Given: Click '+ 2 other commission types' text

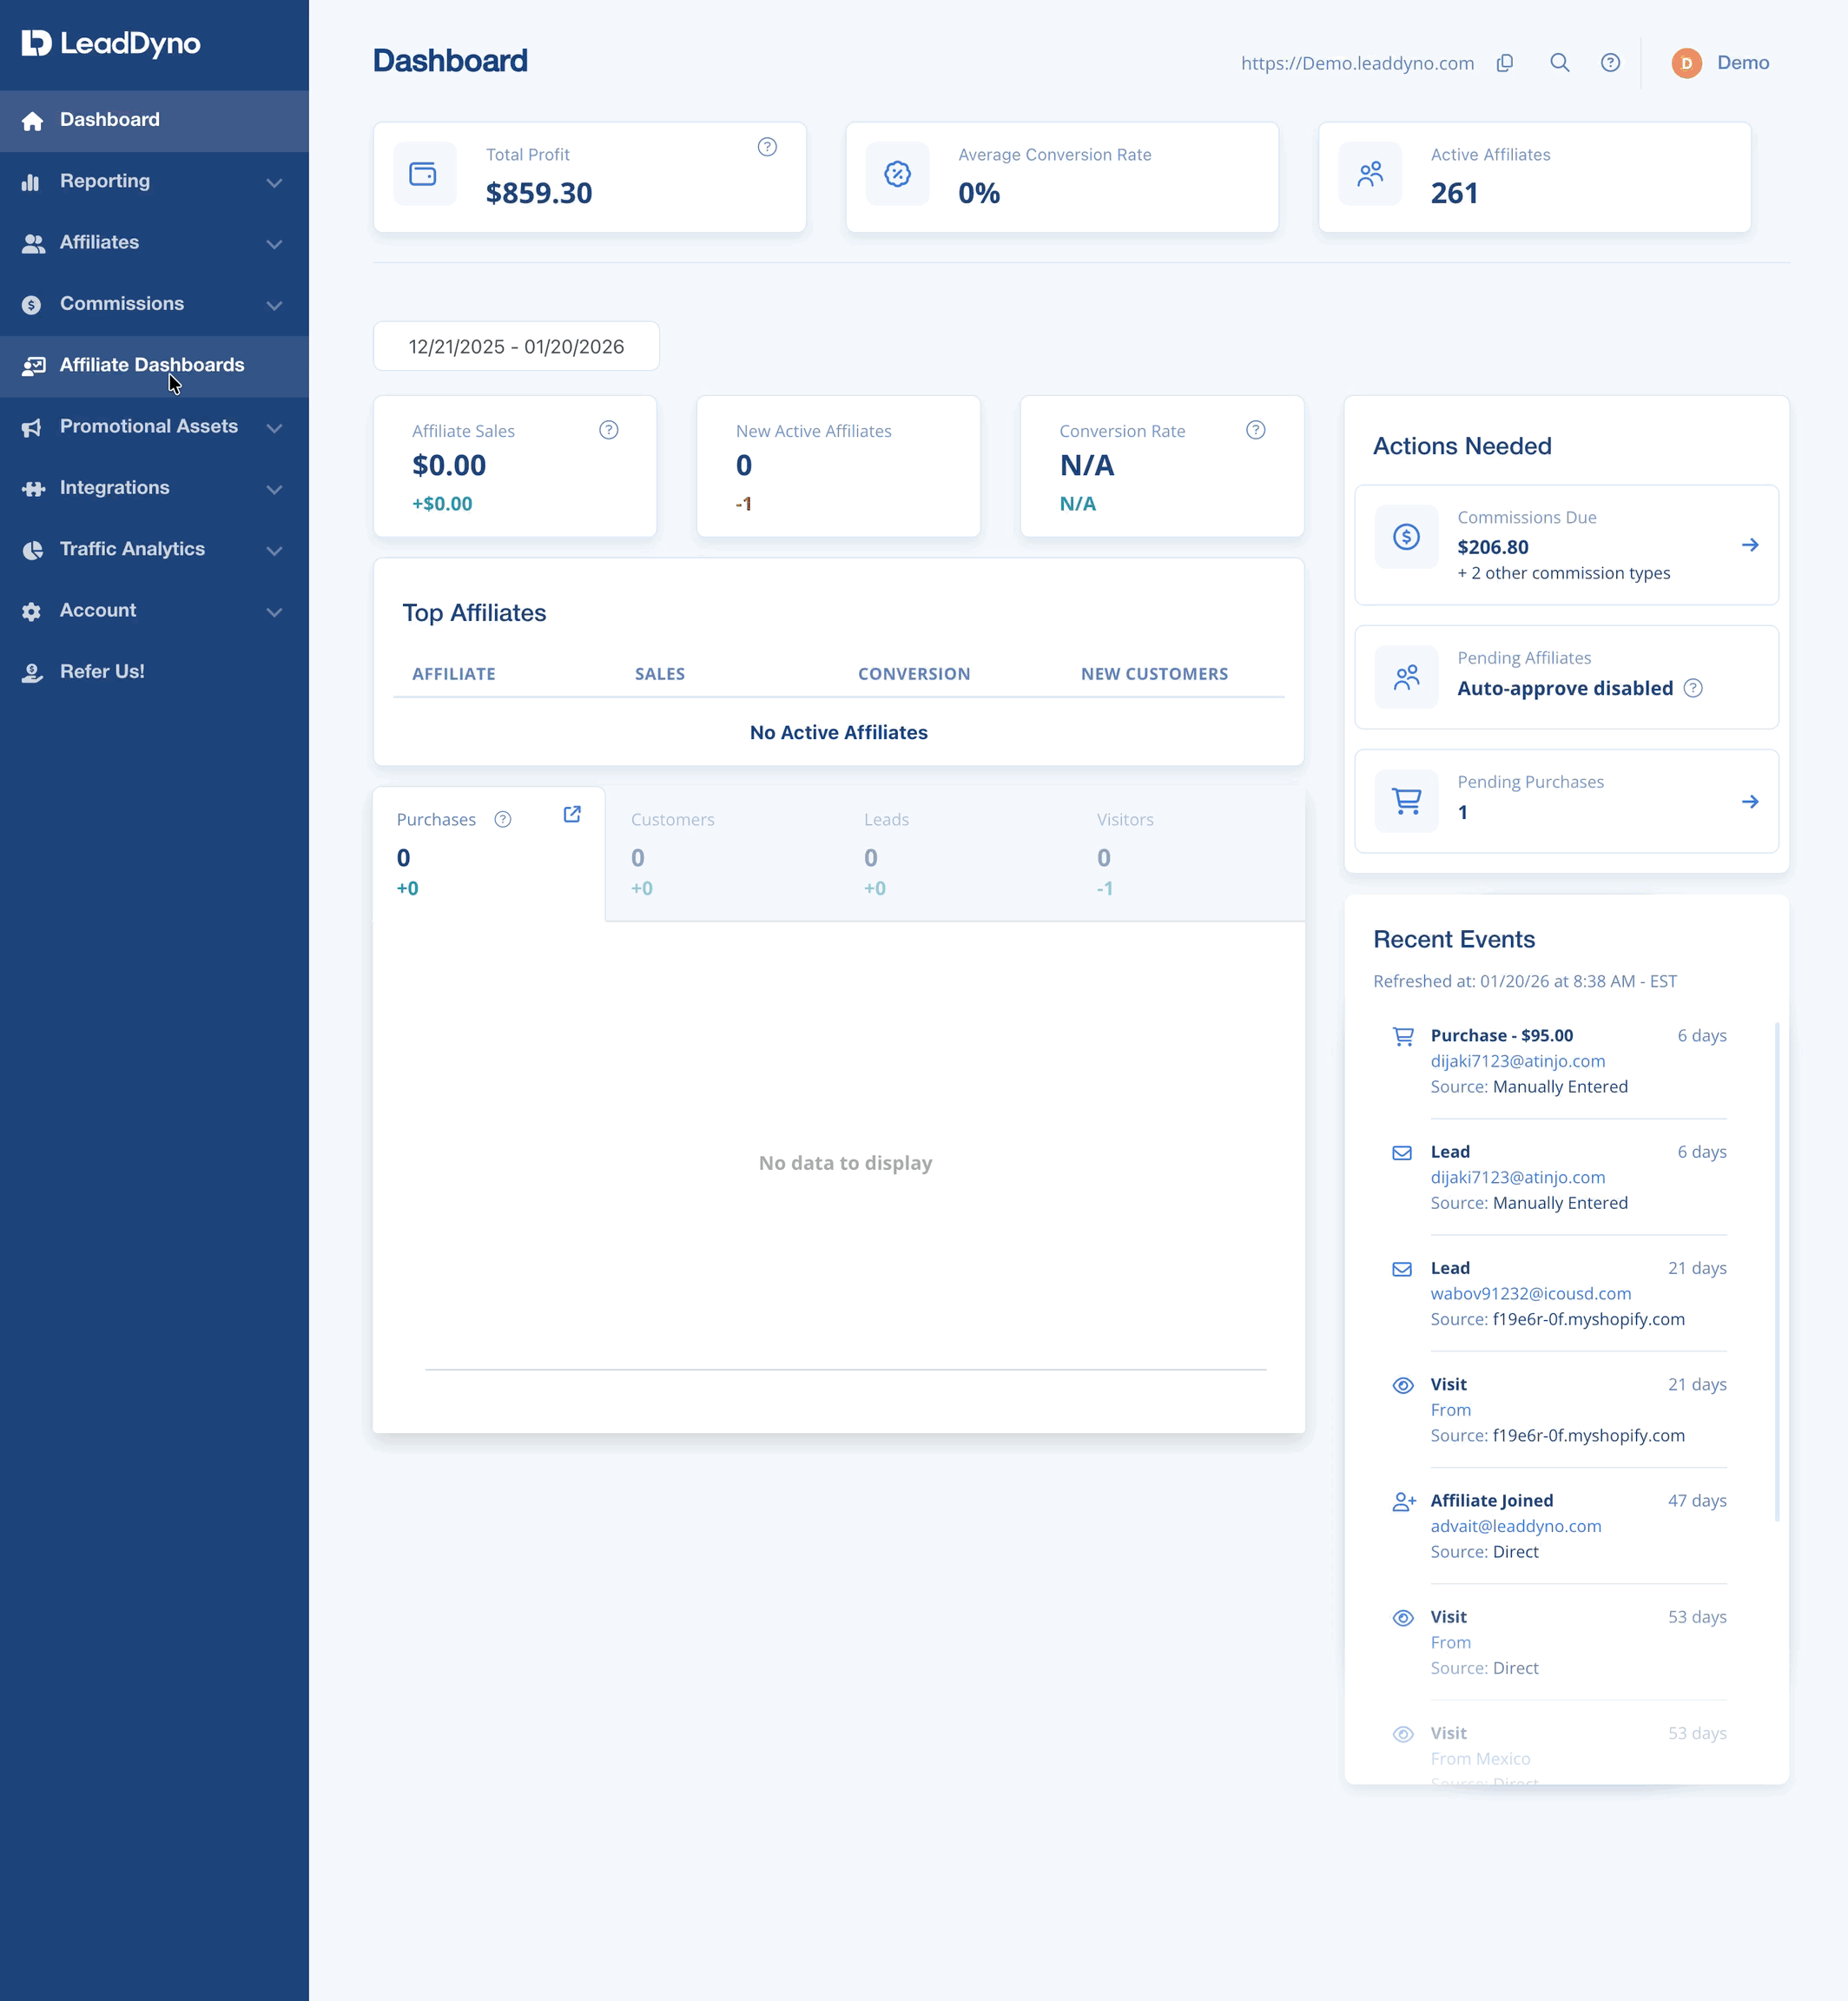Looking at the screenshot, I should [1563, 573].
